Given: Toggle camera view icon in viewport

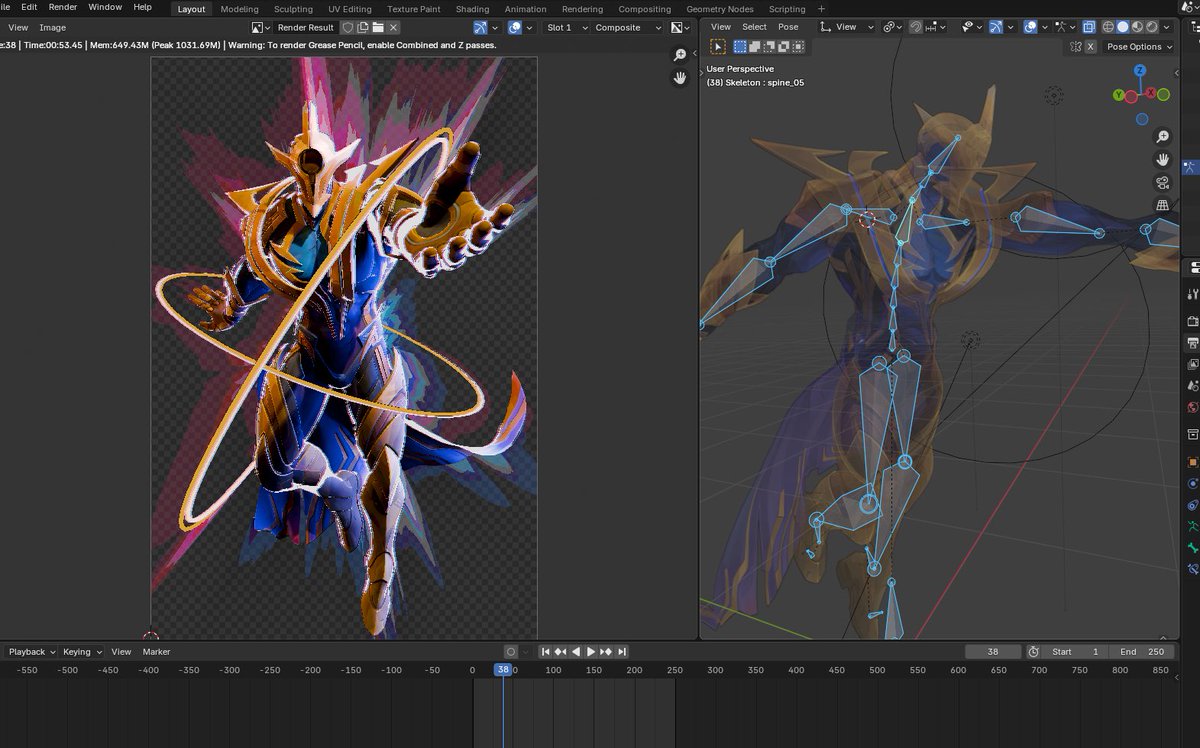Looking at the screenshot, I should 1162,182.
